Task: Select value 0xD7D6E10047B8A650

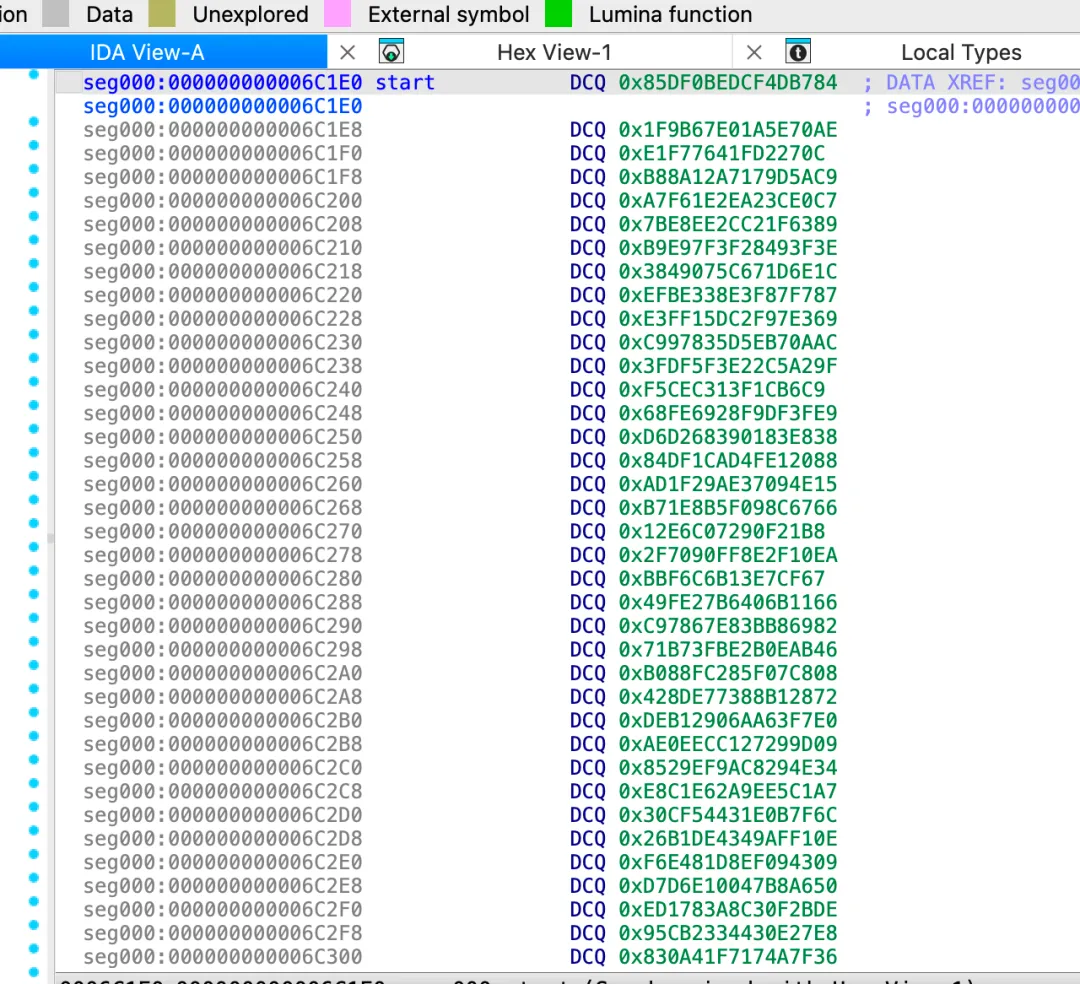Action: [x=727, y=886]
